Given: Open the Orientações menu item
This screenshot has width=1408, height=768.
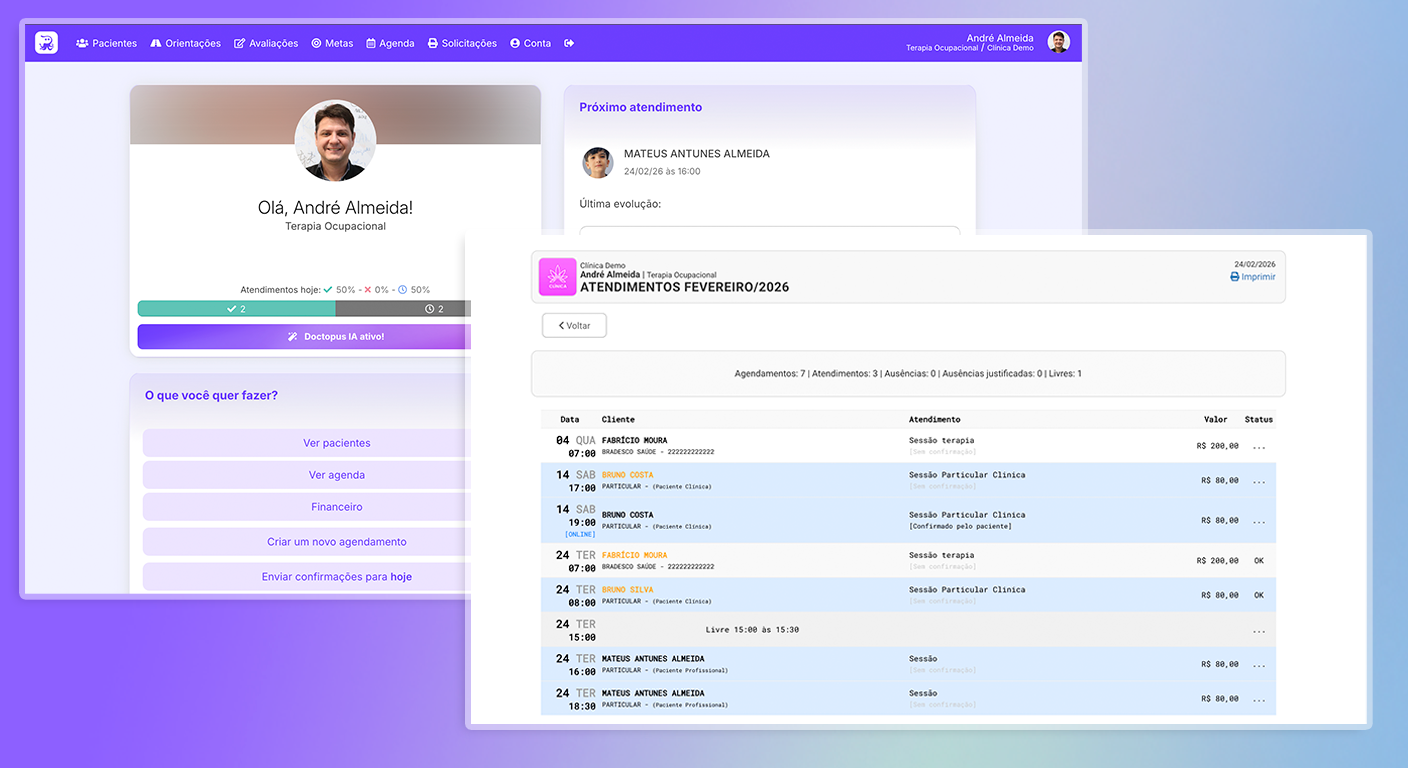Looking at the screenshot, I should point(185,43).
